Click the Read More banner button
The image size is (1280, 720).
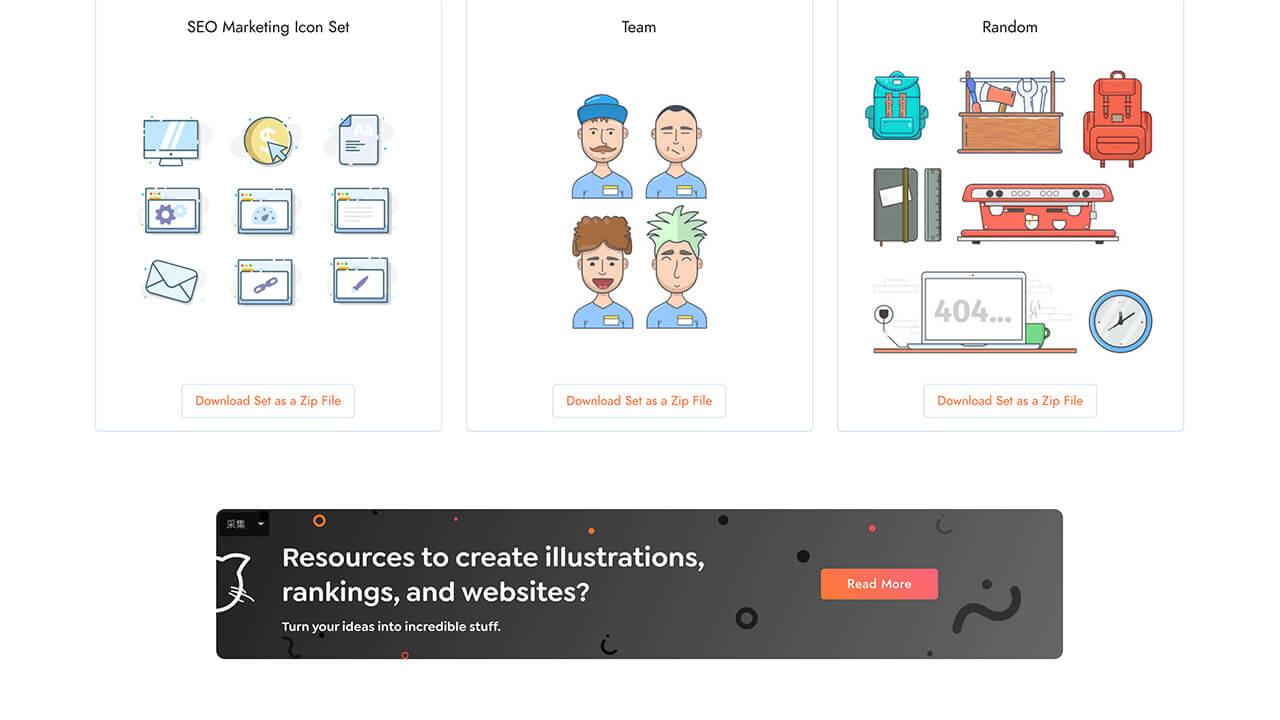point(879,584)
